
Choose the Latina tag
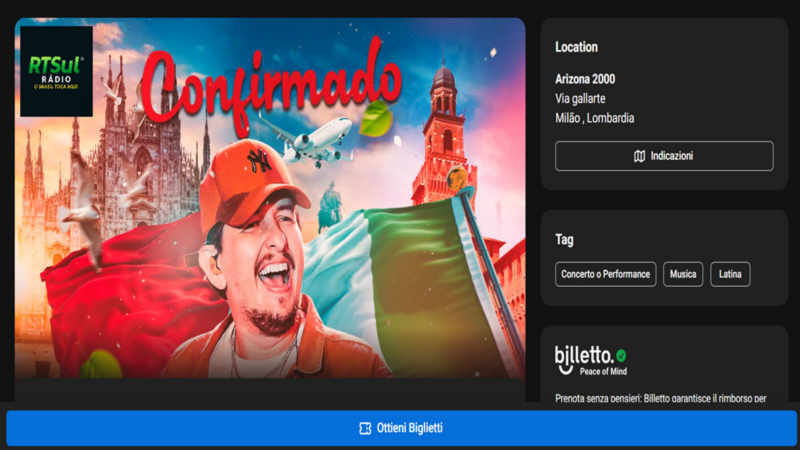[730, 274]
